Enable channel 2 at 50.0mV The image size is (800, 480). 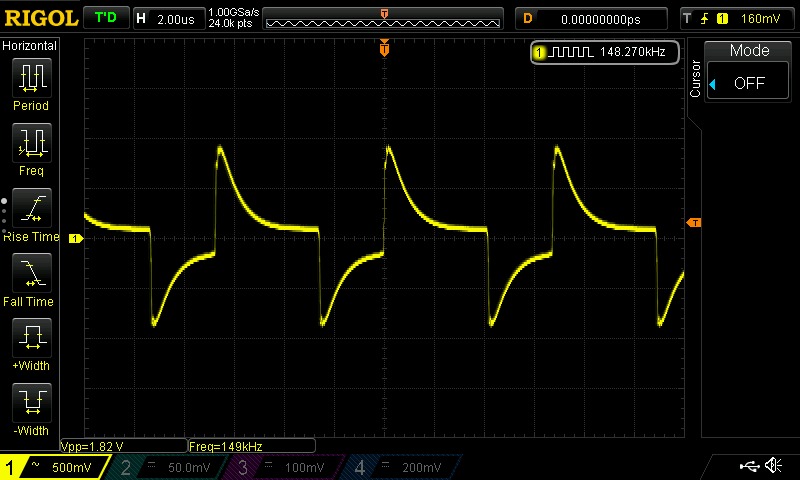(170, 468)
